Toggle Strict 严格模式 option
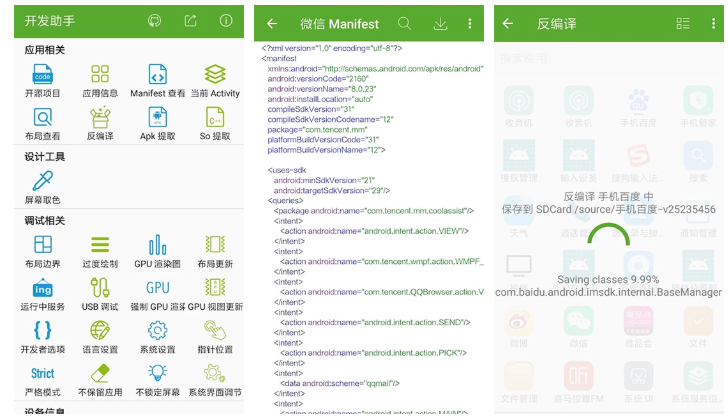 (43, 380)
